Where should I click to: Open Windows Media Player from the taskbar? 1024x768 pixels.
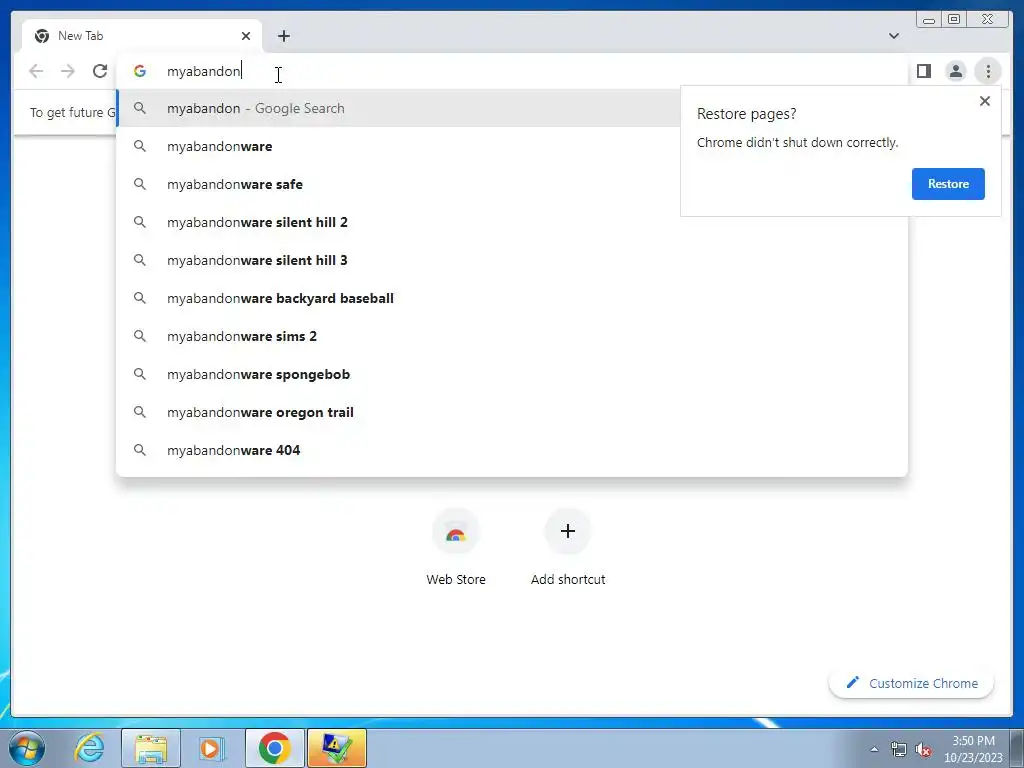(x=212, y=748)
